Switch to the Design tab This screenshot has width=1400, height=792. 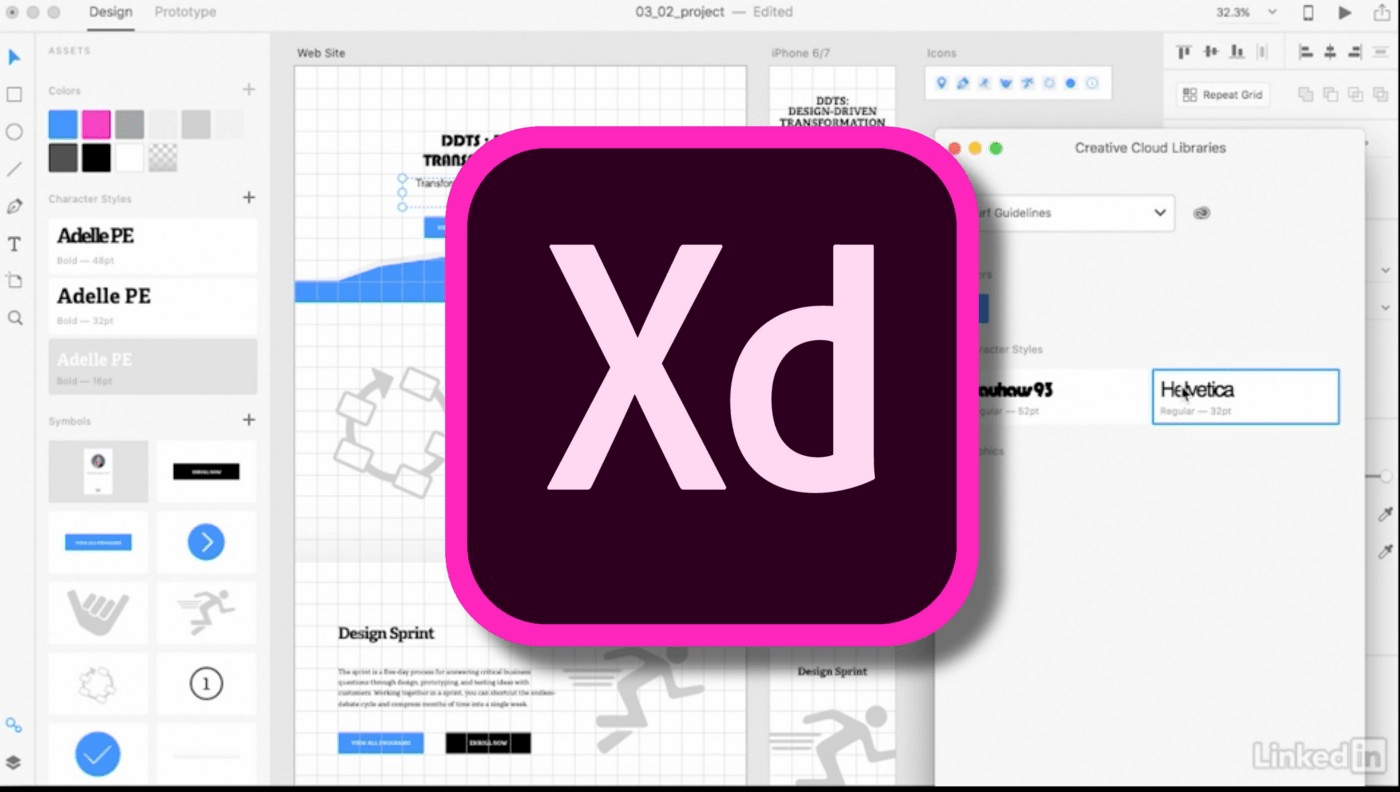point(110,12)
